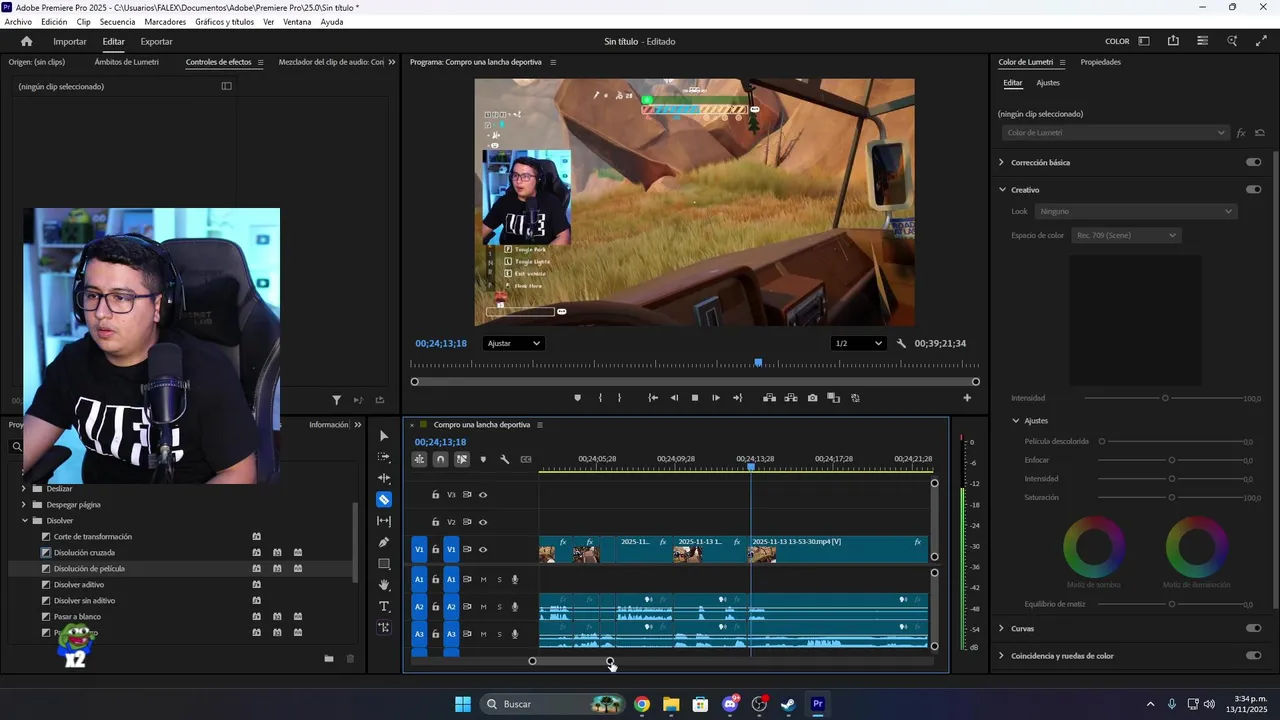This screenshot has height=720, width=1280.
Task: Toggle linked selection in timeline
Action: coord(461,460)
